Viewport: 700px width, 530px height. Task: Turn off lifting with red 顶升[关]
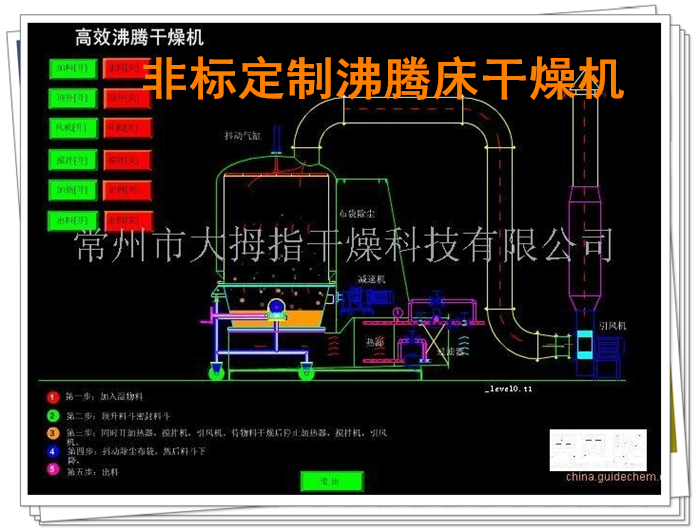(127, 98)
